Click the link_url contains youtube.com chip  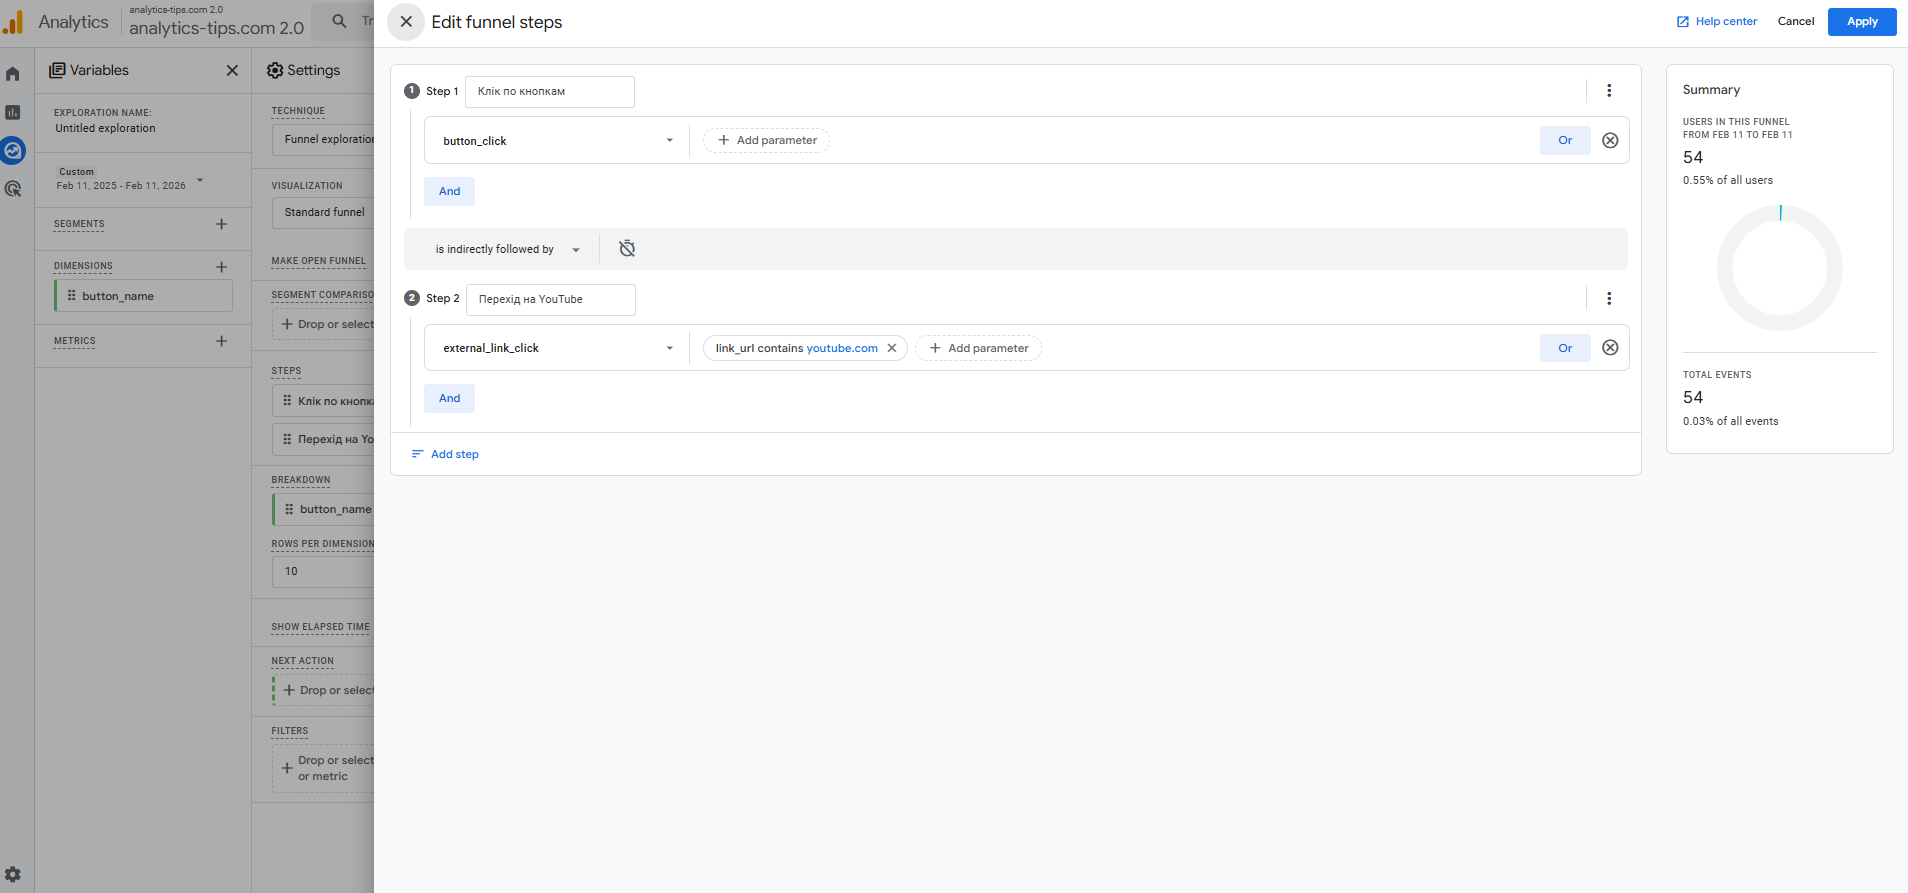[796, 348]
